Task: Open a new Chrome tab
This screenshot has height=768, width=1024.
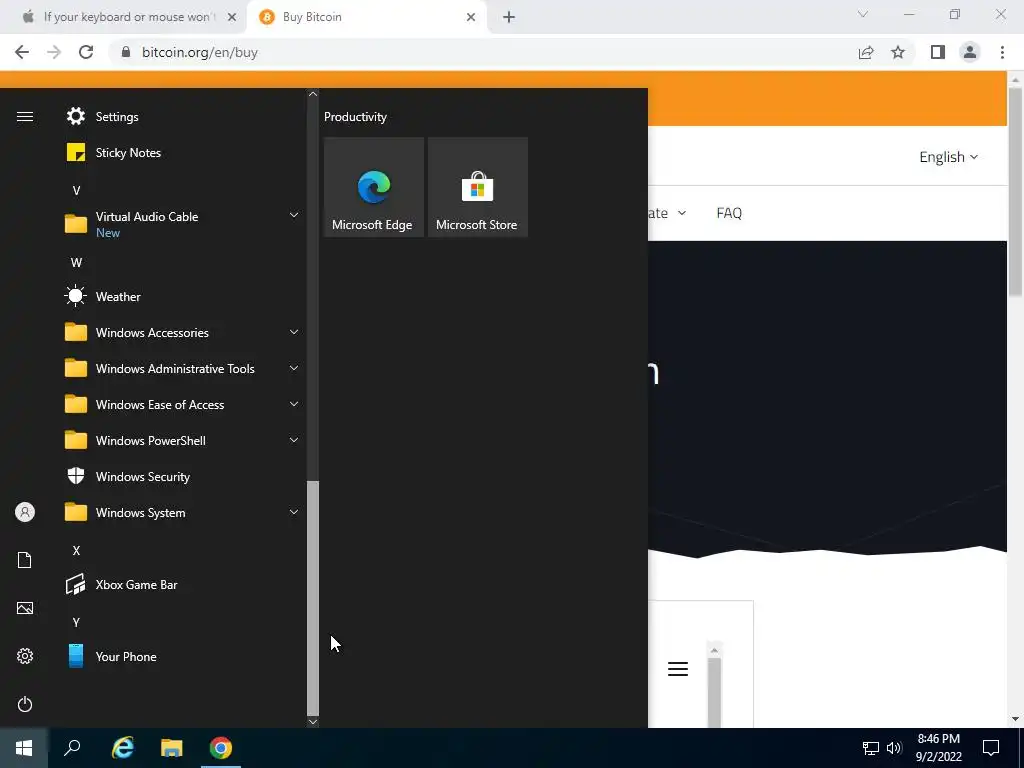Action: coord(509,18)
